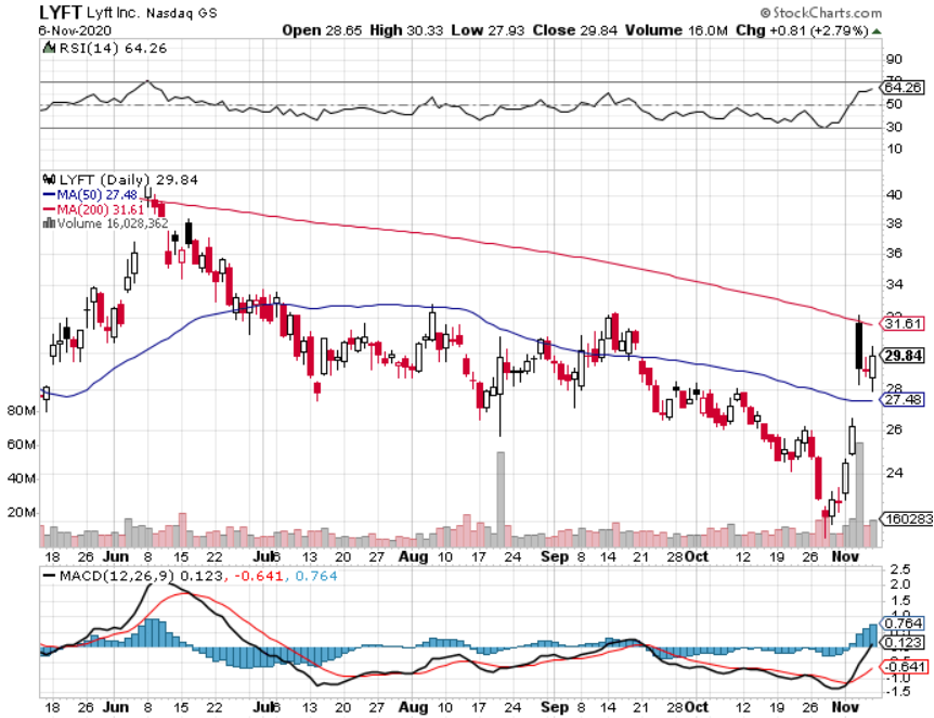Click the 0.123 MACD tag on right axis
Screen dimensions: 934x718
(x=903, y=643)
